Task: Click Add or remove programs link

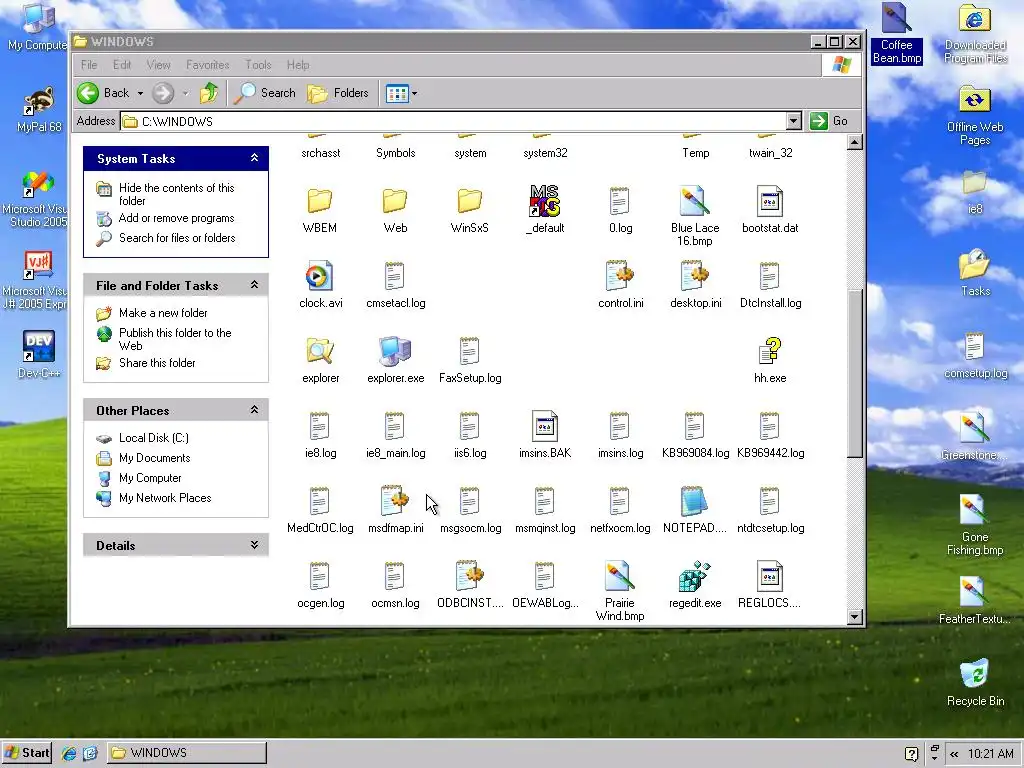Action: click(x=176, y=218)
